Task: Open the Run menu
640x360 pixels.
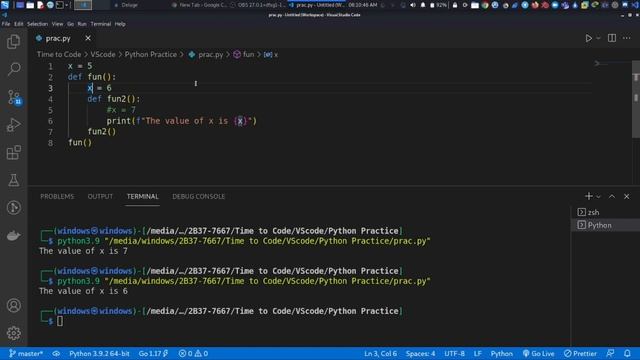Action: pyautogui.click(x=82, y=24)
